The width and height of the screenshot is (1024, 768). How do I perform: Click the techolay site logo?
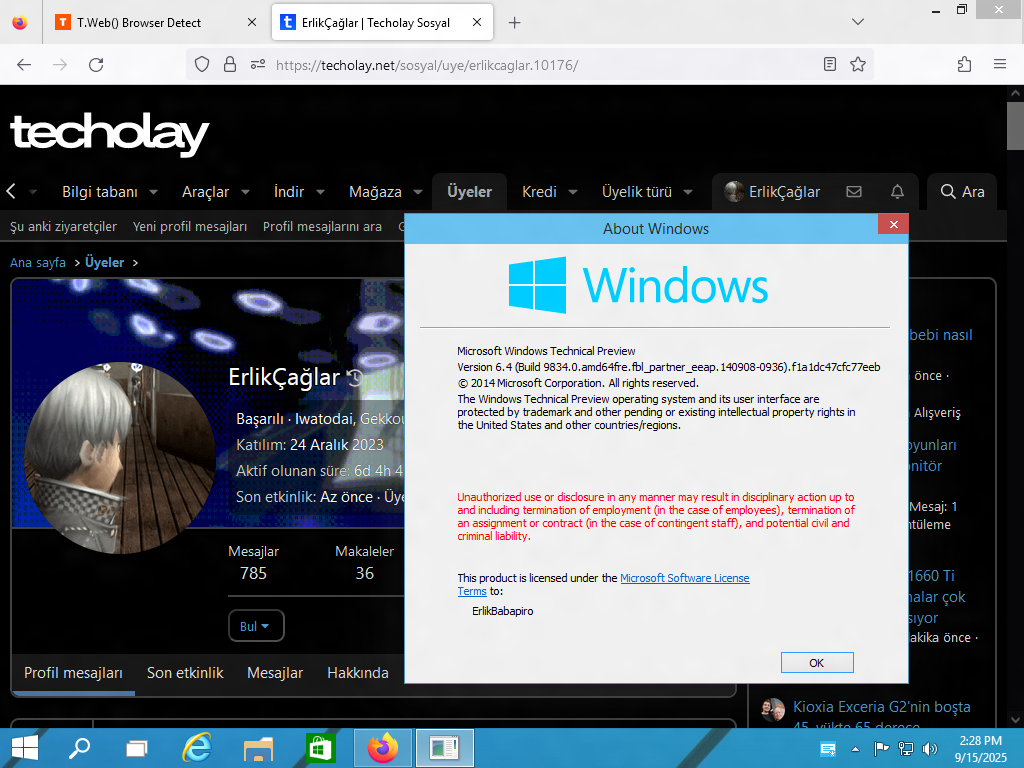click(x=110, y=134)
